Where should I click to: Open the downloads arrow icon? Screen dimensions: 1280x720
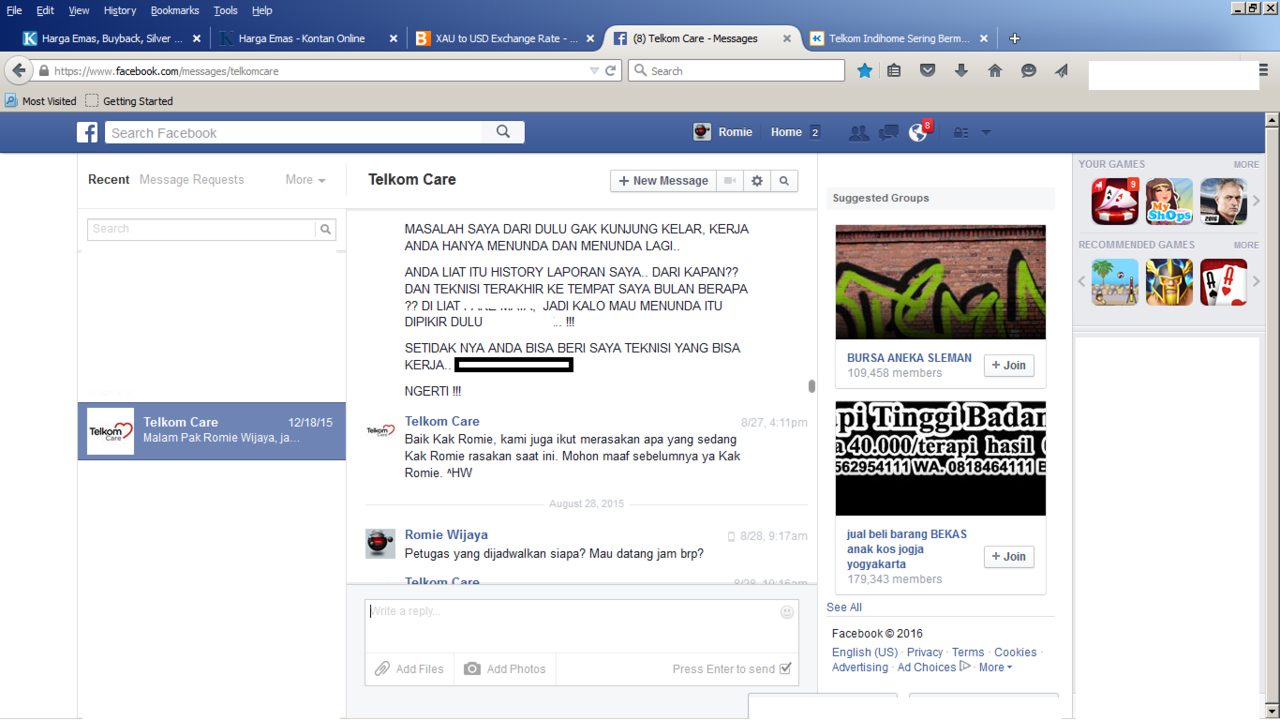pyautogui.click(x=961, y=71)
